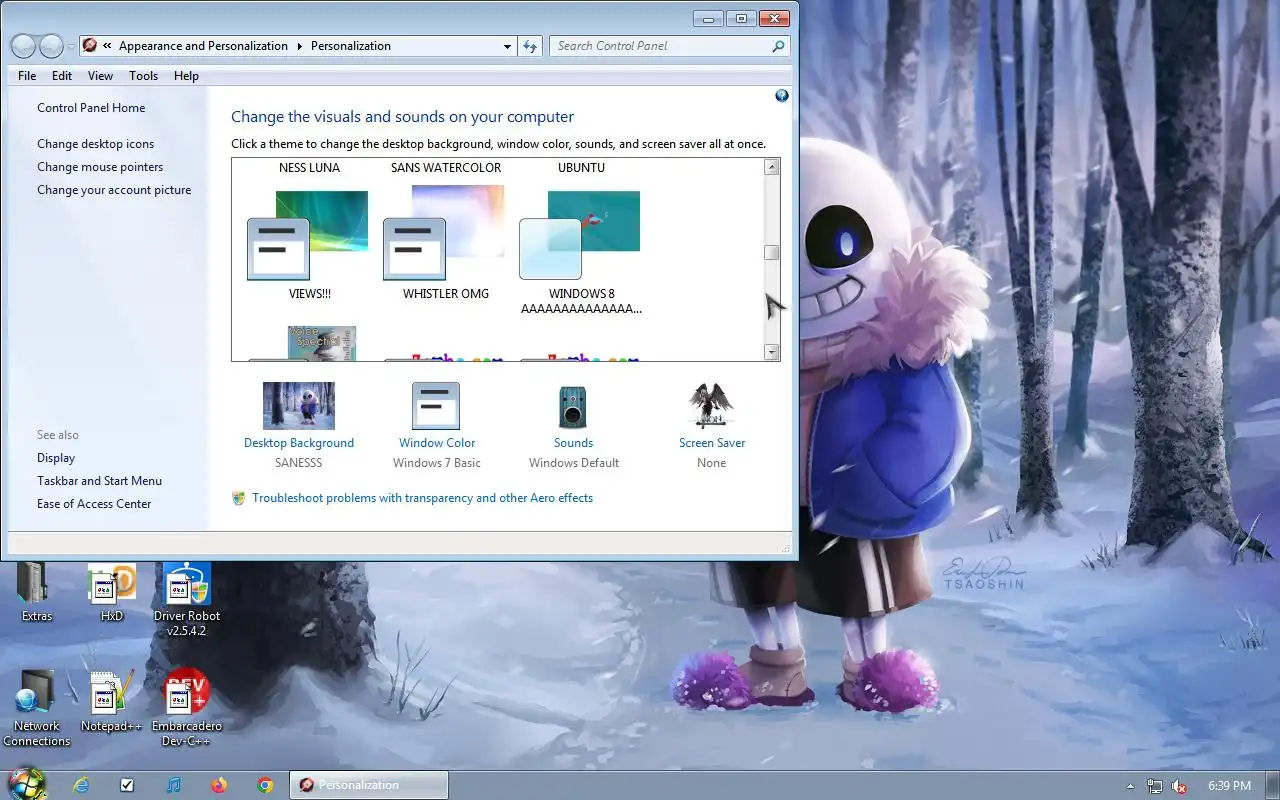Select Driver Robot v2.5.4.2 desktop icon
Image resolution: width=1280 pixels, height=800 pixels.
point(186,599)
